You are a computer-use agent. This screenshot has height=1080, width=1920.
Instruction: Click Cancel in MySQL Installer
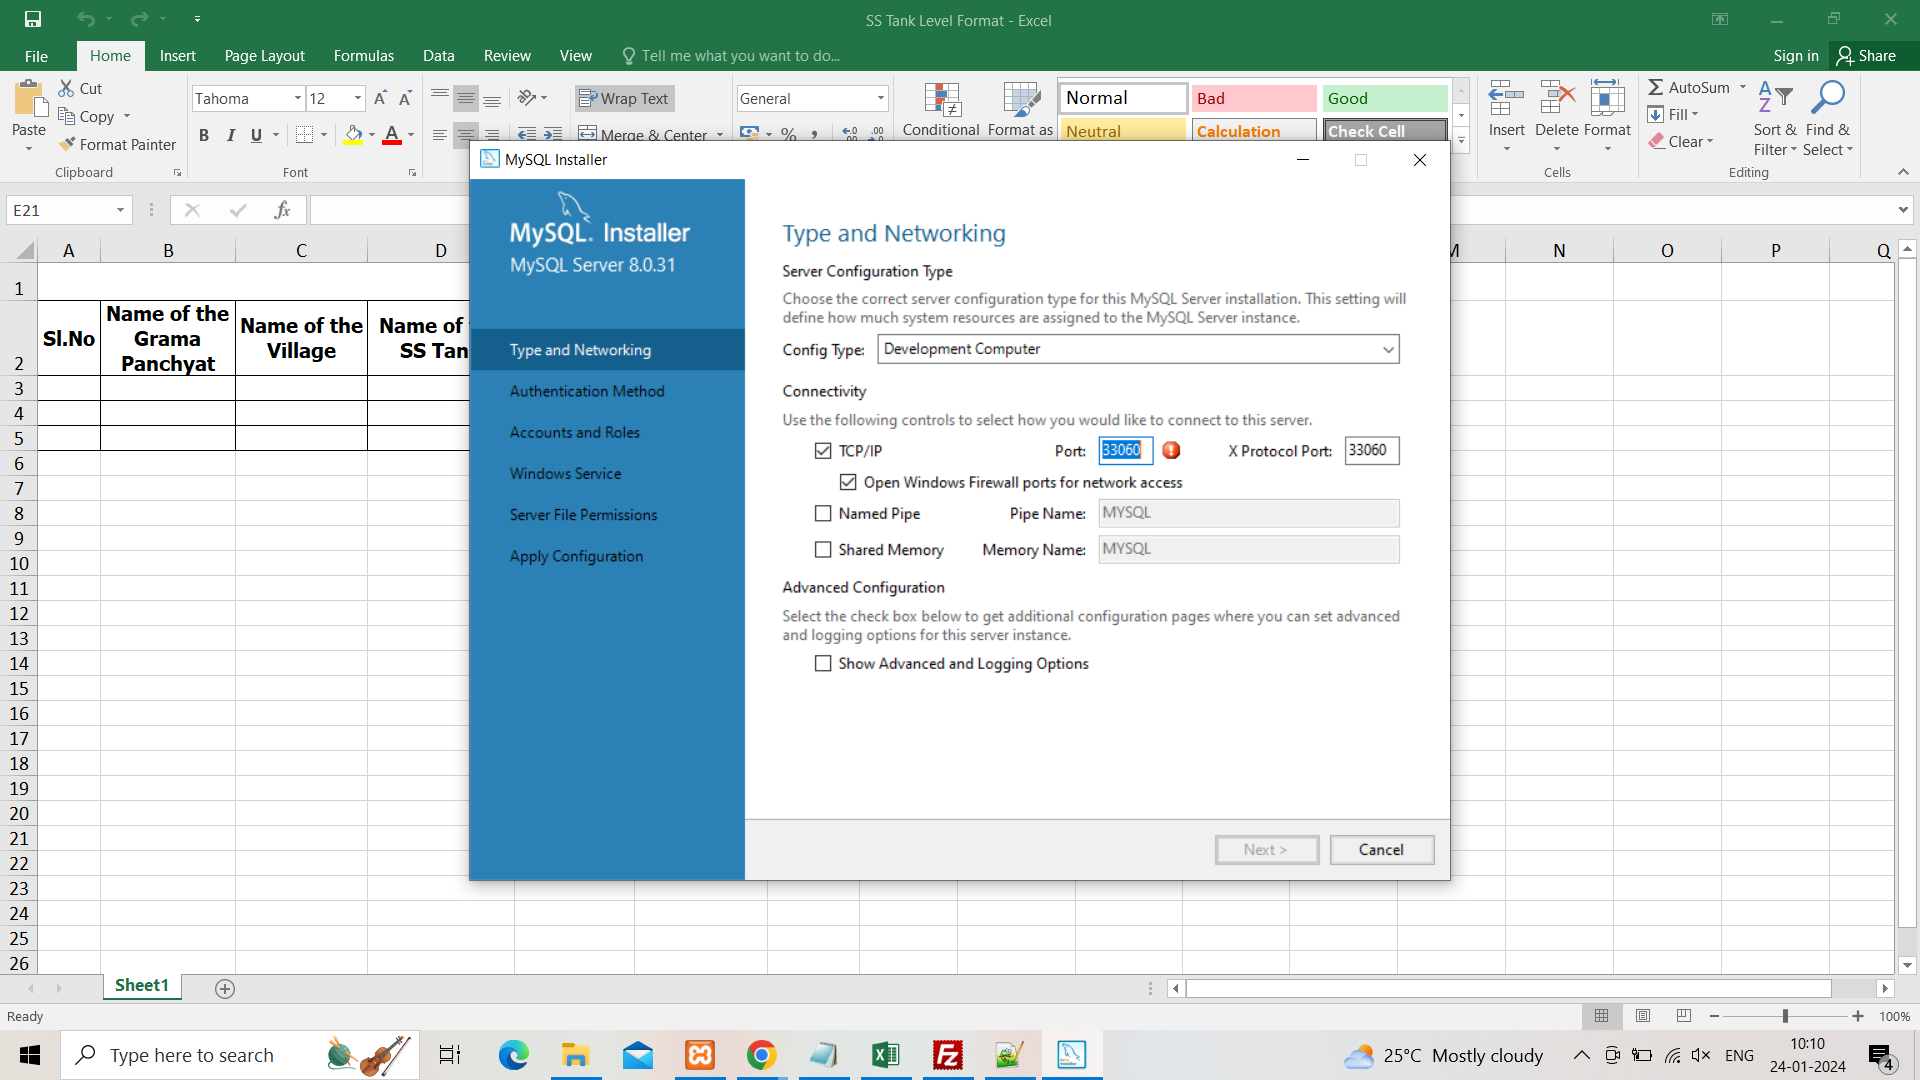(x=1381, y=850)
